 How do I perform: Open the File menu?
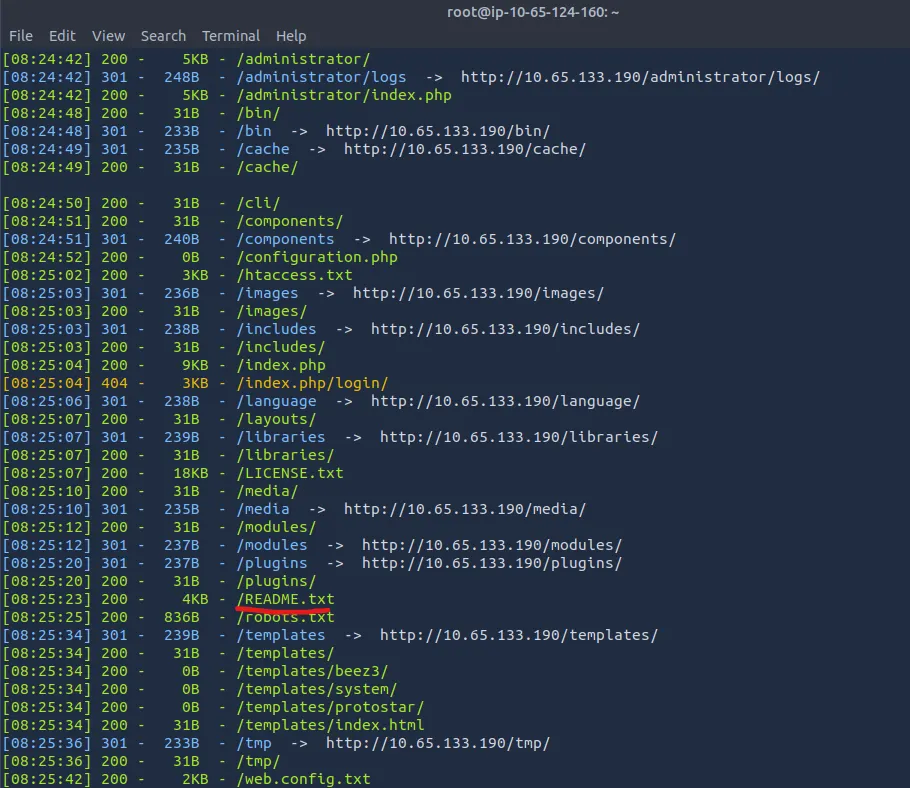click(x=21, y=36)
